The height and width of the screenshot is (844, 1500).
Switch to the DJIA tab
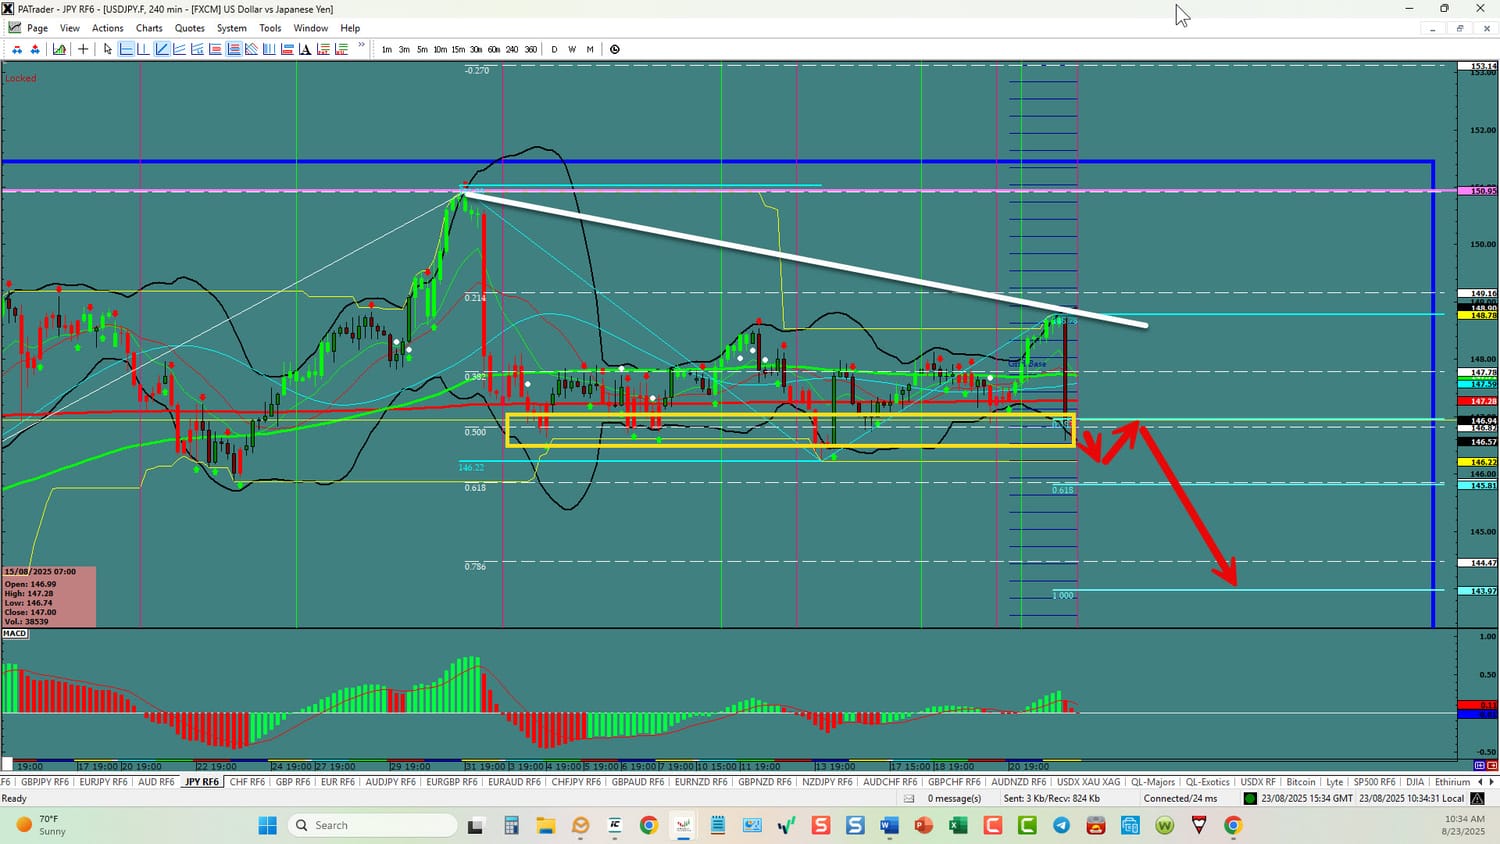tap(1415, 782)
